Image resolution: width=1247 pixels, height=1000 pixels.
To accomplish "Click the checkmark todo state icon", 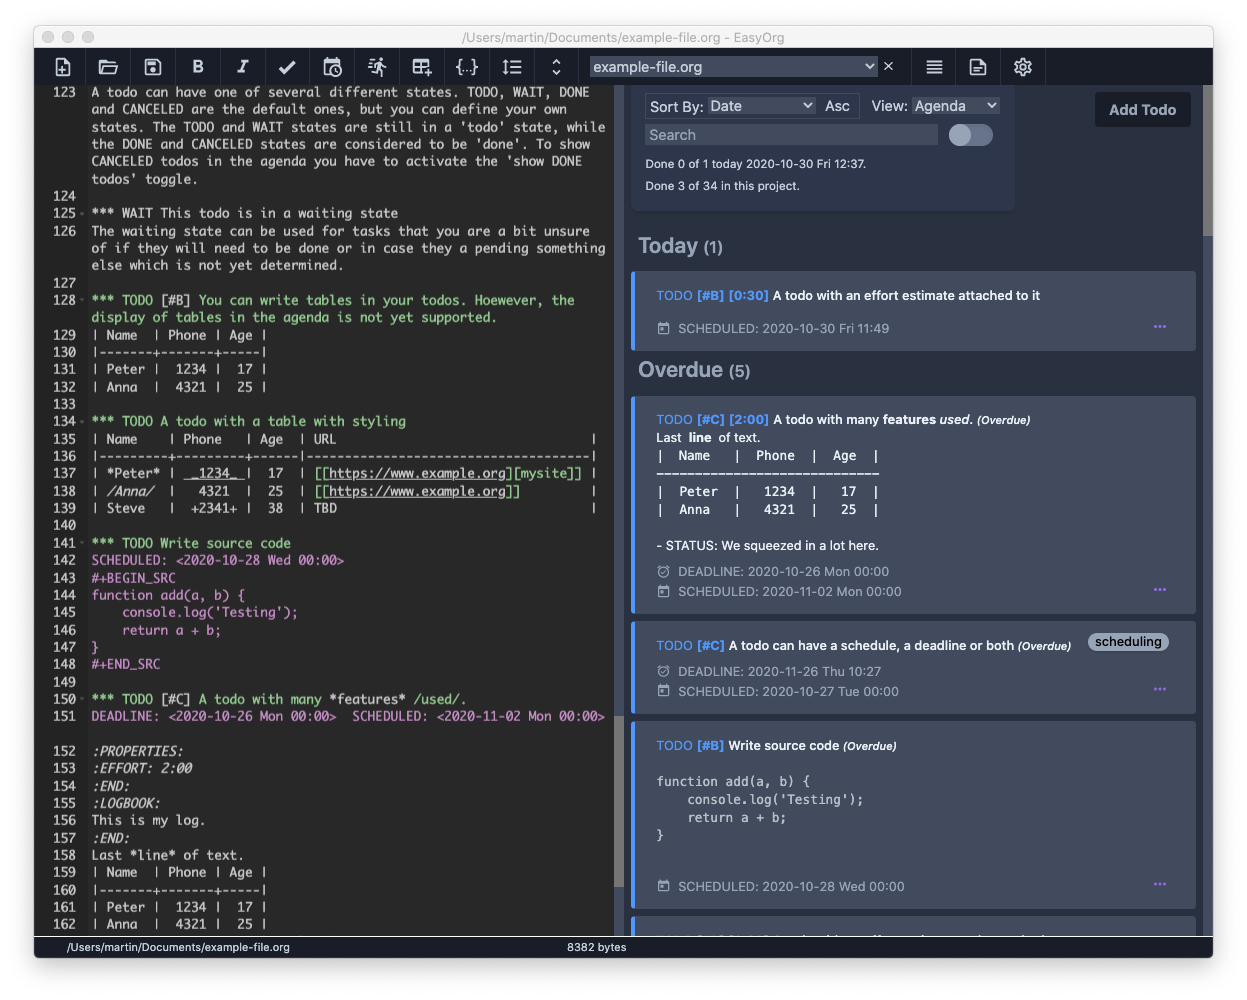I will pos(287,66).
